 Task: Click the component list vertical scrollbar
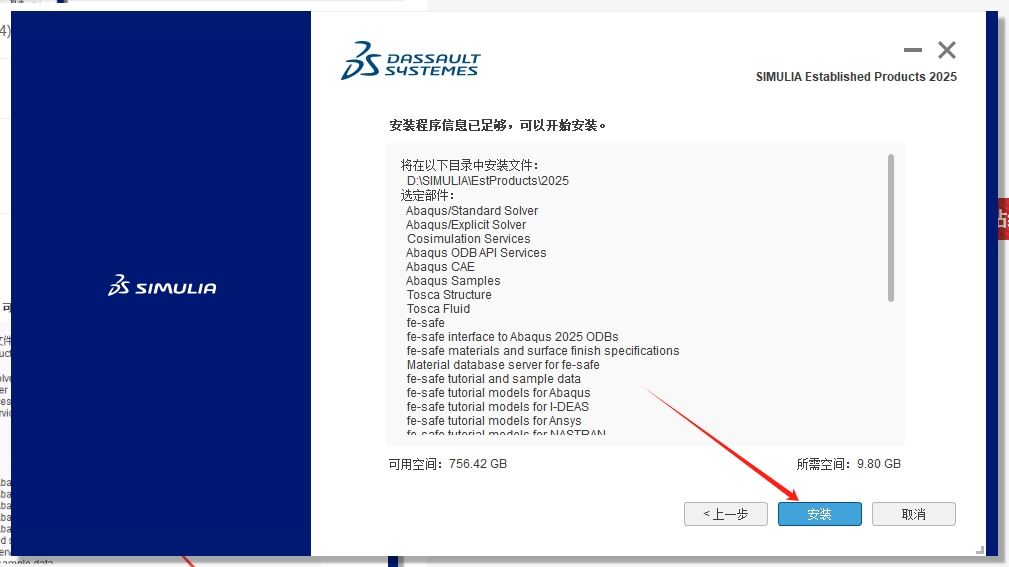tap(890, 228)
